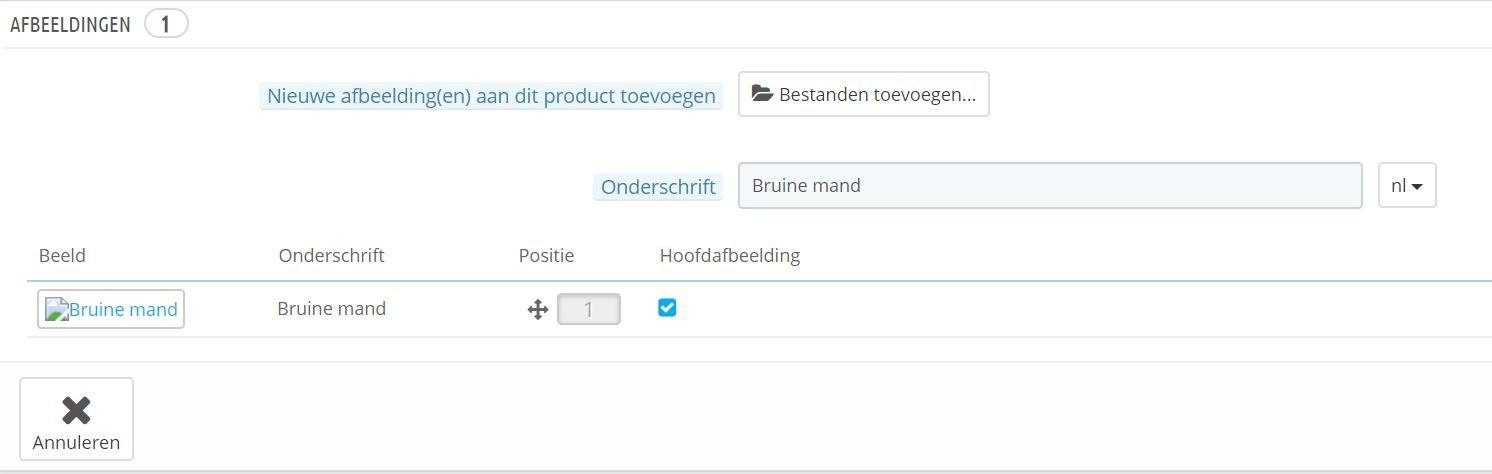Click the X icon above Annuleren
Screen dimensions: 1492x474
(76, 410)
